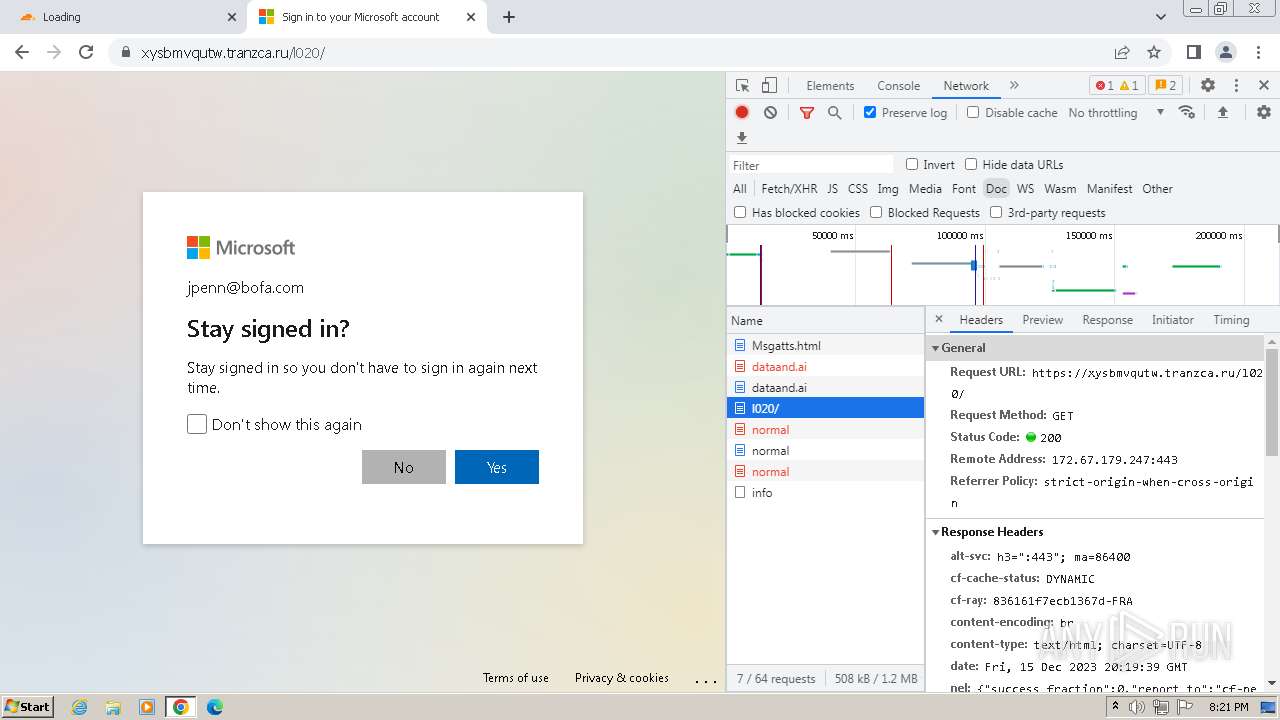Enable Blocked Requests checkbox

pyautogui.click(x=876, y=212)
